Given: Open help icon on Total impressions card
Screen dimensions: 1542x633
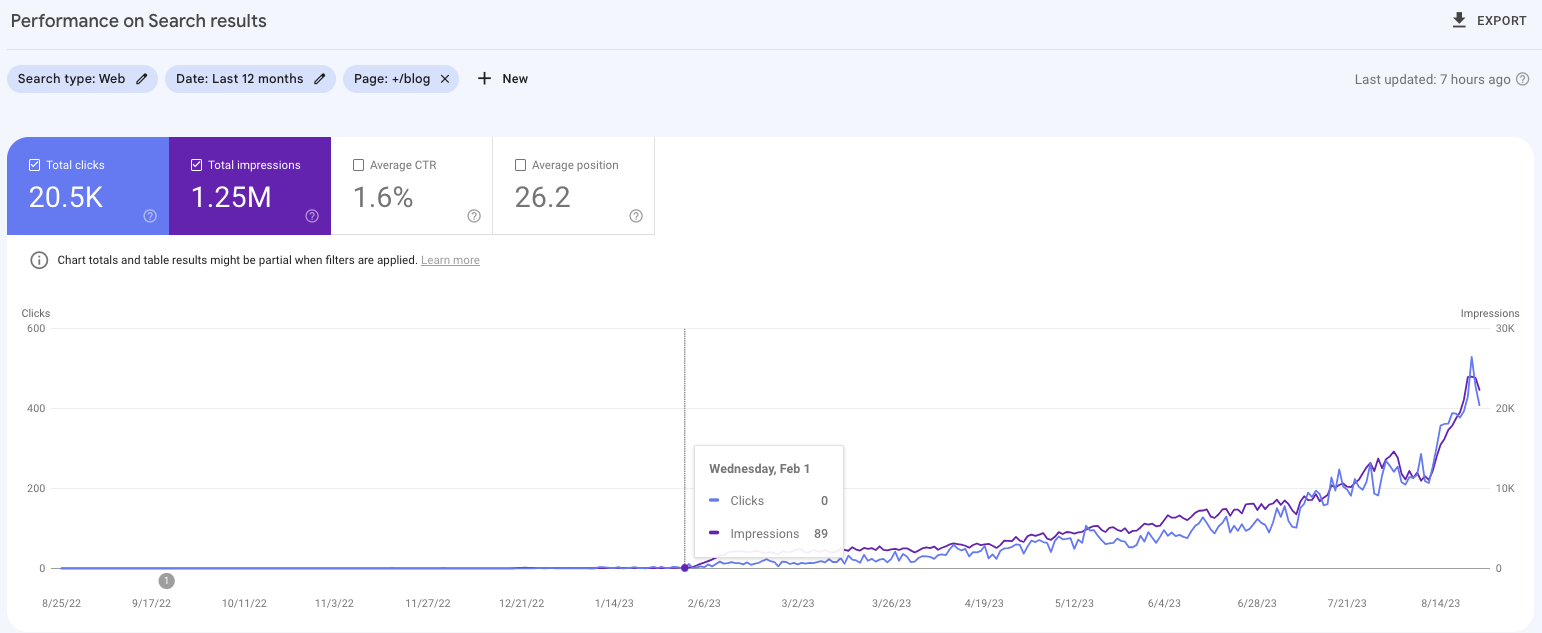Looking at the screenshot, I should [x=312, y=216].
